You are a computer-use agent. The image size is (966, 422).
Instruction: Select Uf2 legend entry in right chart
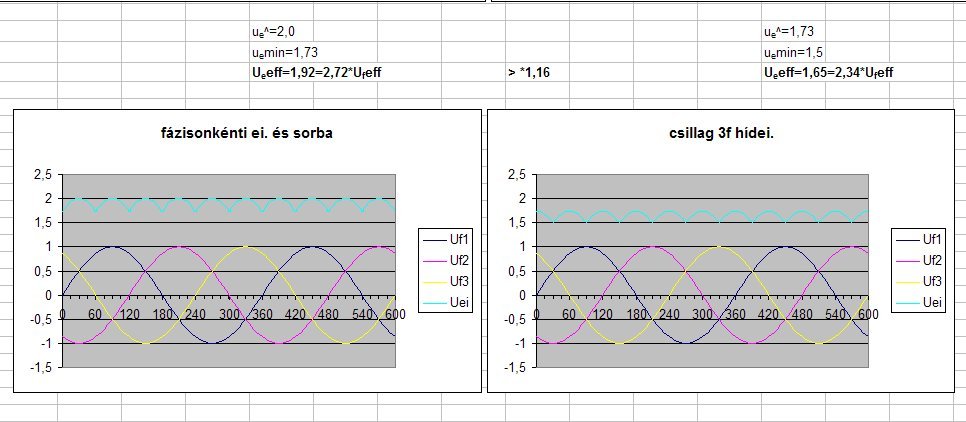click(919, 259)
